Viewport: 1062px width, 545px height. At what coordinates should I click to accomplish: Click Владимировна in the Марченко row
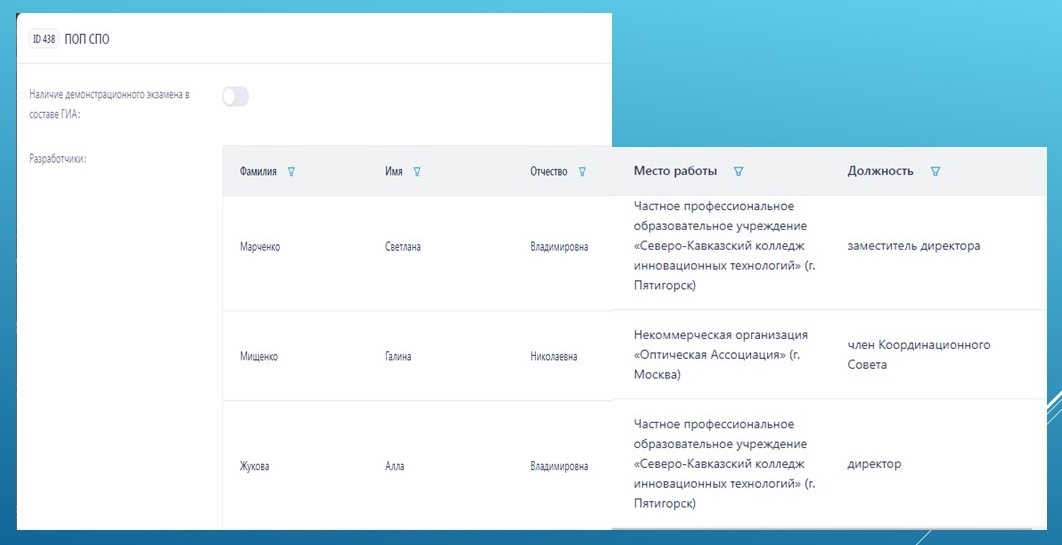click(559, 247)
